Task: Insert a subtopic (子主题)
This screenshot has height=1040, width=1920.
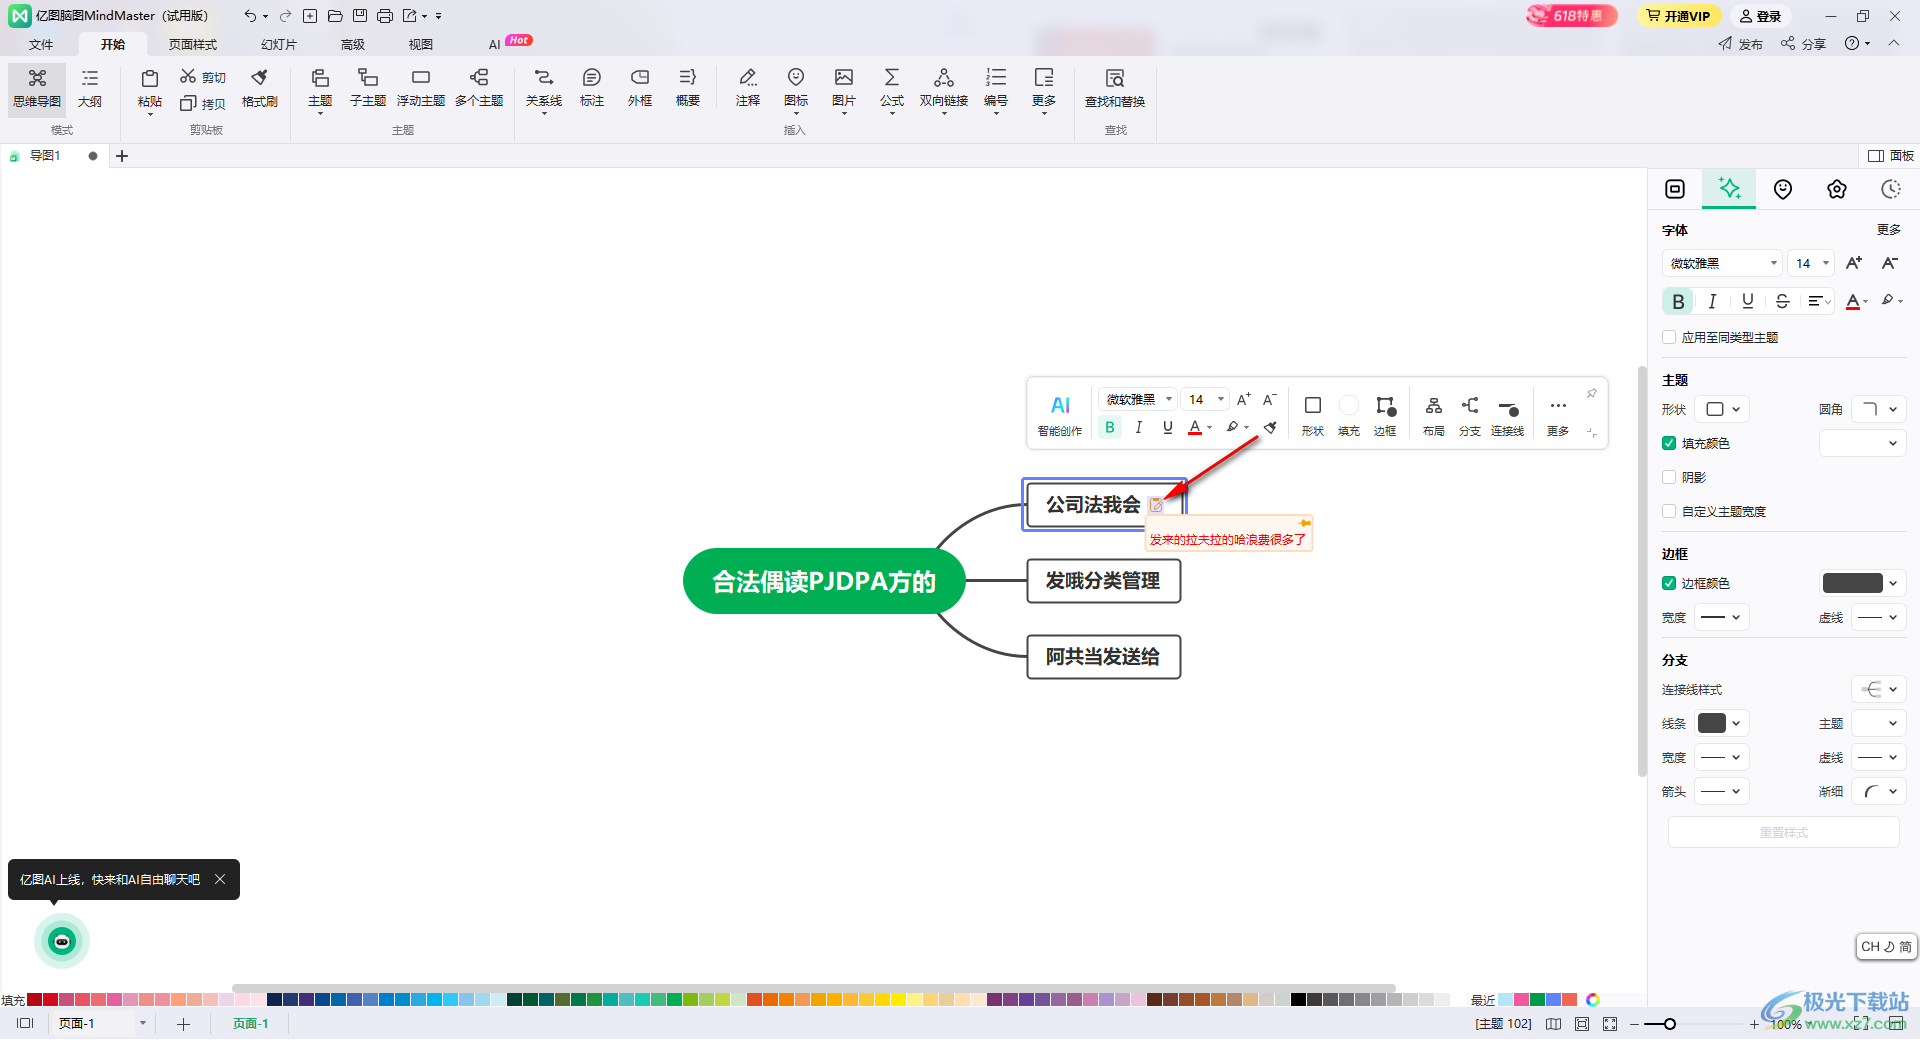Action: (368, 88)
